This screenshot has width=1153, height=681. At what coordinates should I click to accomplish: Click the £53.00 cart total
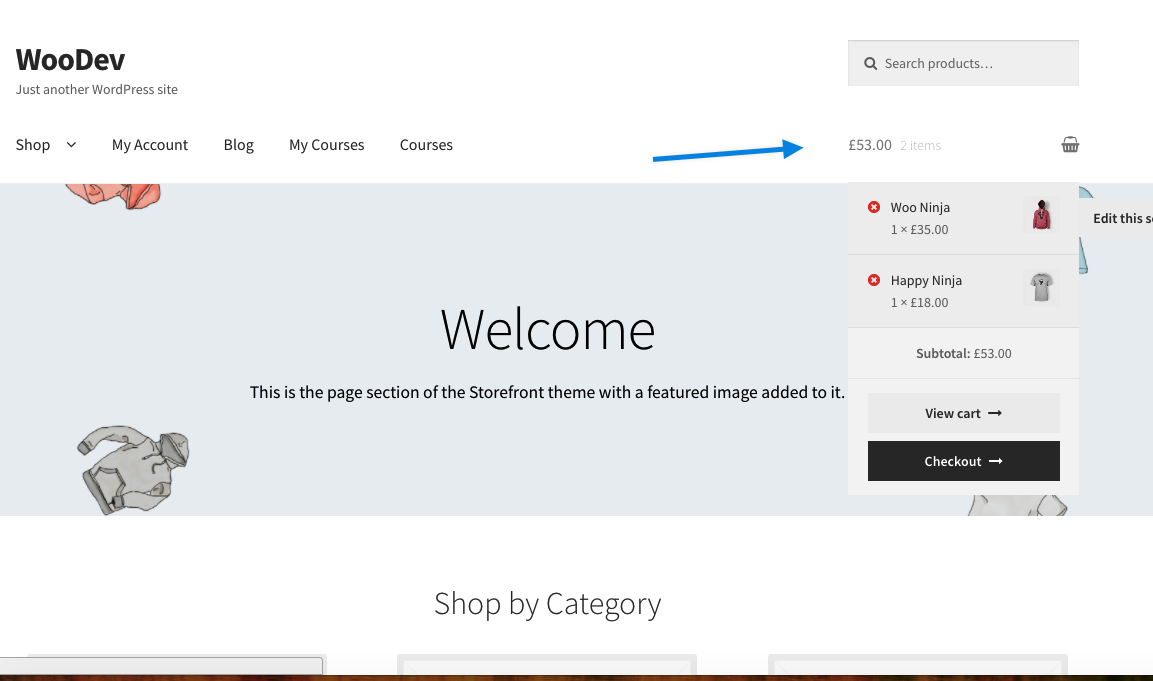tap(870, 144)
